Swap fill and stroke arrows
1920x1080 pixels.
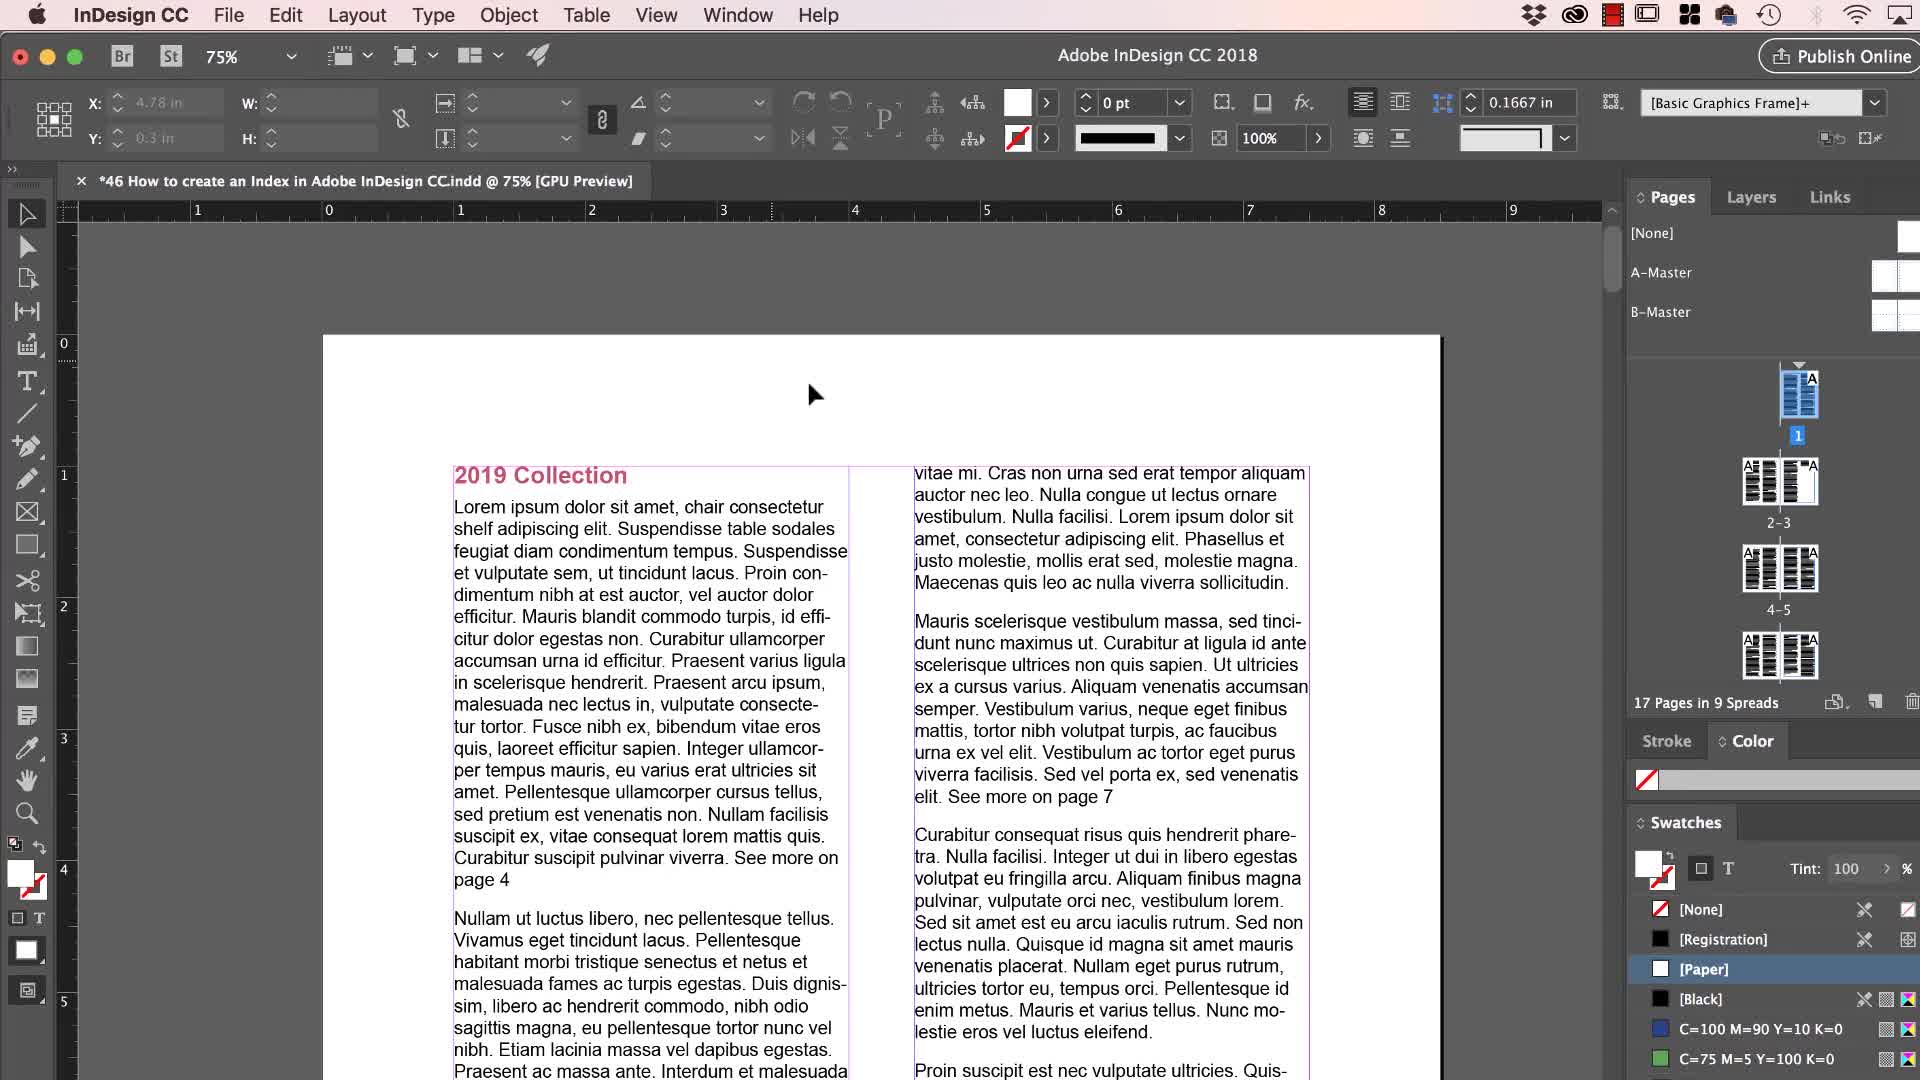point(40,847)
